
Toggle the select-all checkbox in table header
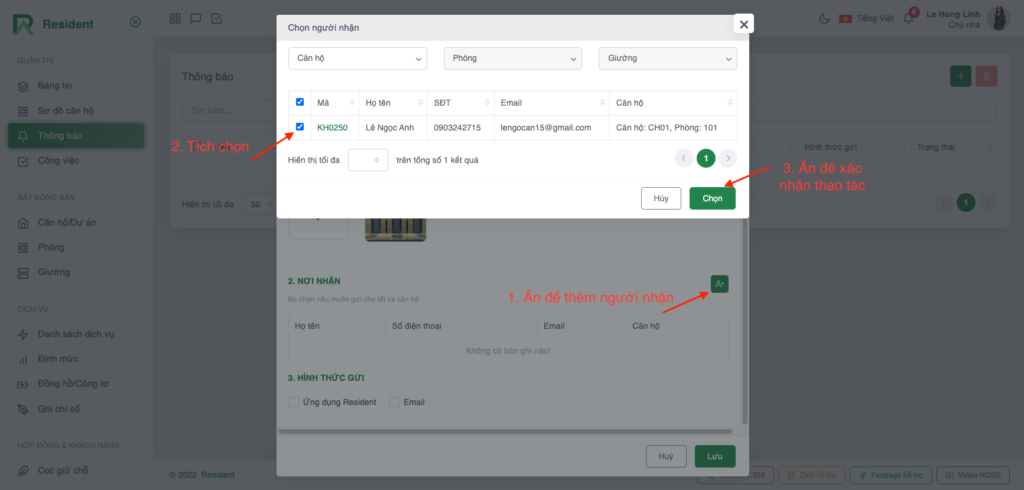click(300, 102)
